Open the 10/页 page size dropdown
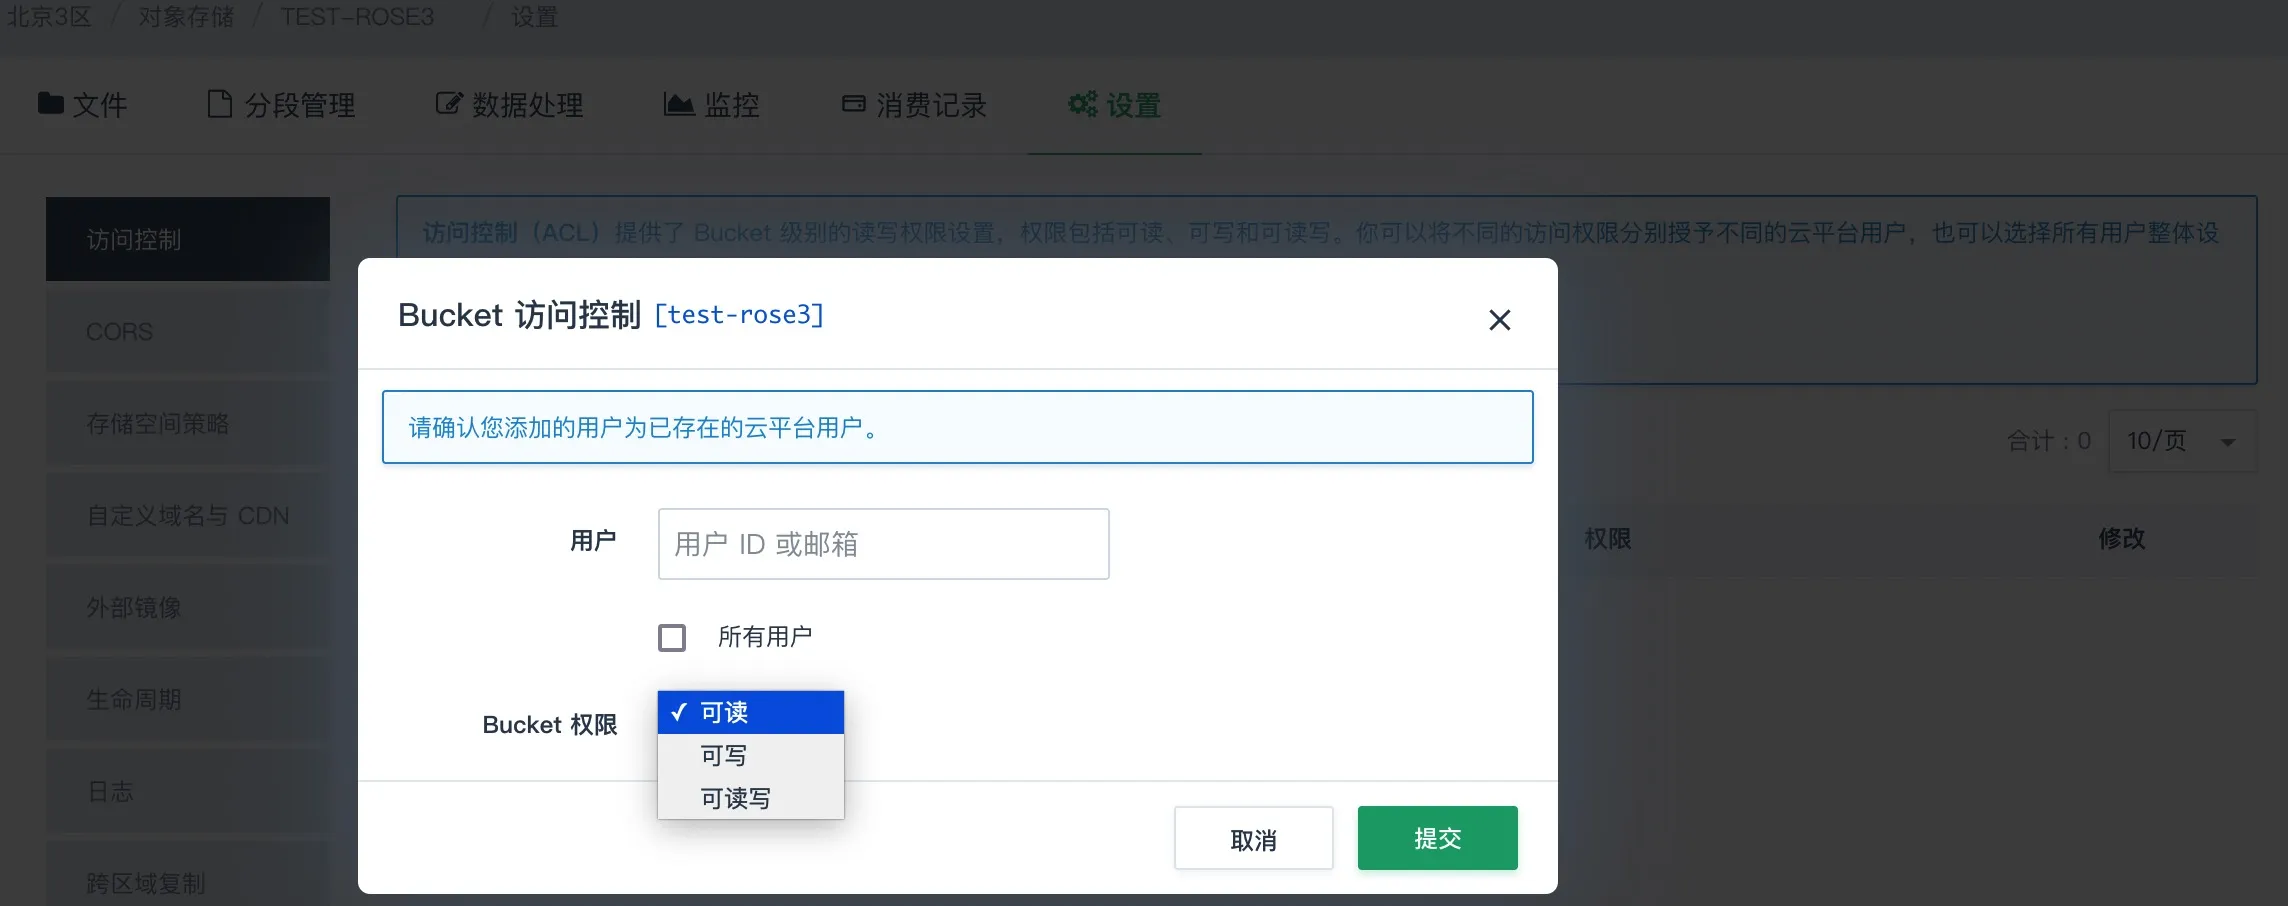Image resolution: width=2288 pixels, height=906 pixels. (2181, 441)
